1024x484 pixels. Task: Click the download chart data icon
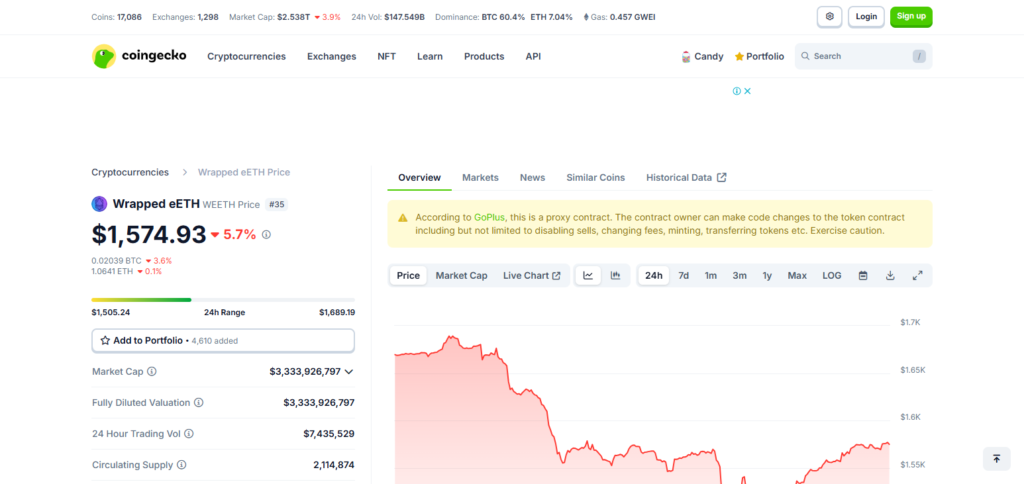point(889,276)
